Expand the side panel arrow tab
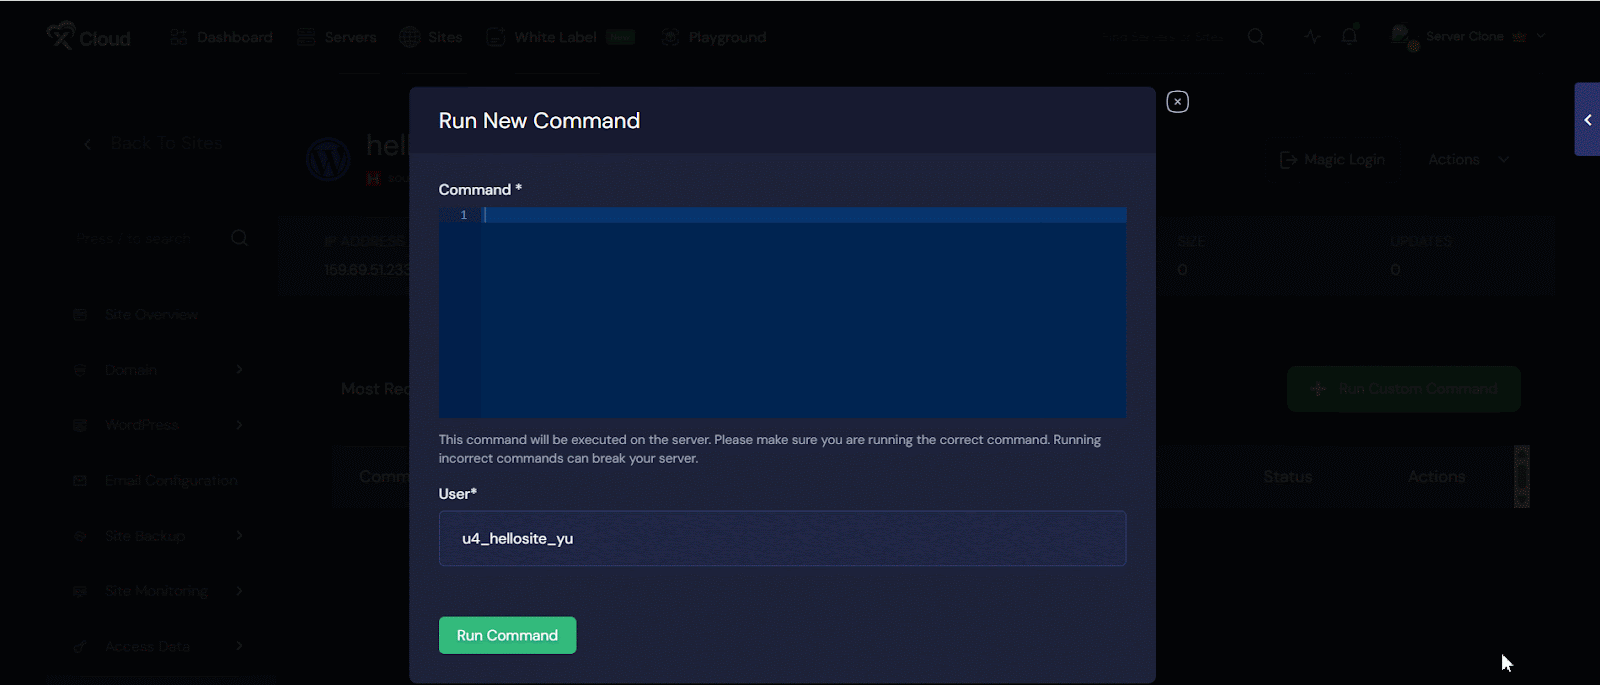The width and height of the screenshot is (1600, 685). 1587,120
